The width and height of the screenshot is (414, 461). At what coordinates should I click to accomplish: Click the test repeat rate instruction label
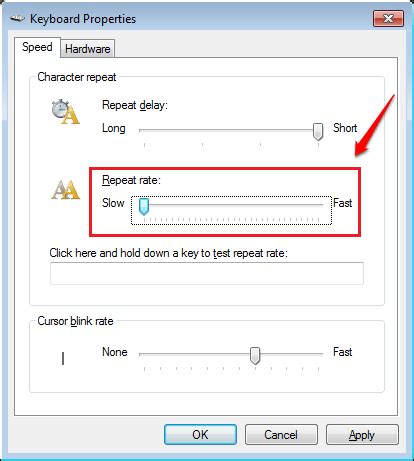click(168, 253)
